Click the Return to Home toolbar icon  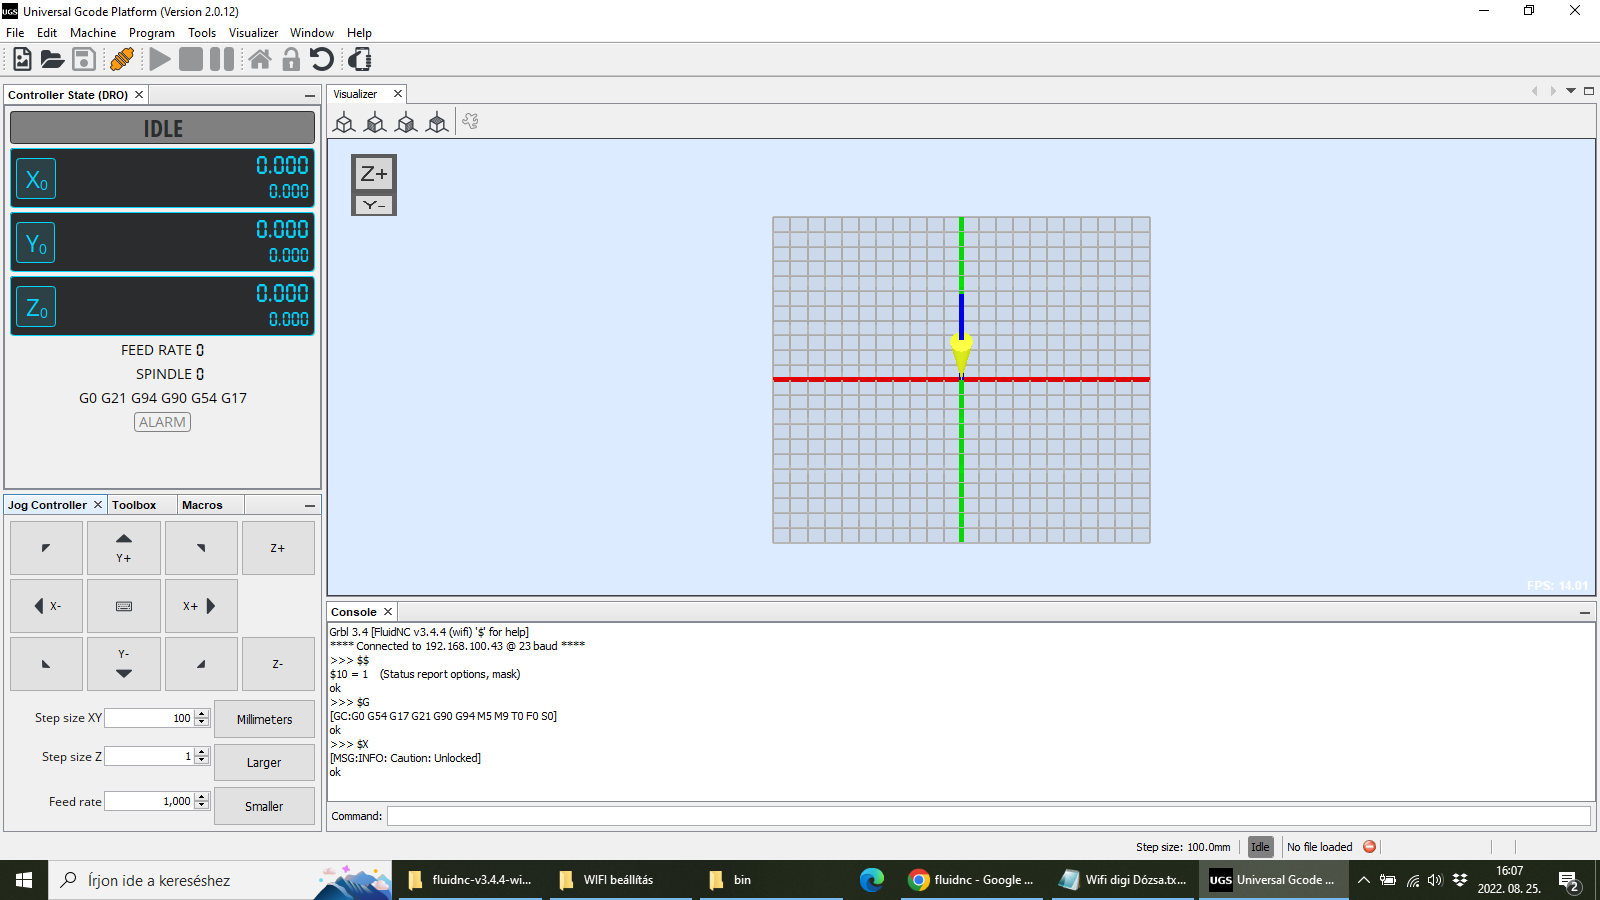pyautogui.click(x=260, y=59)
